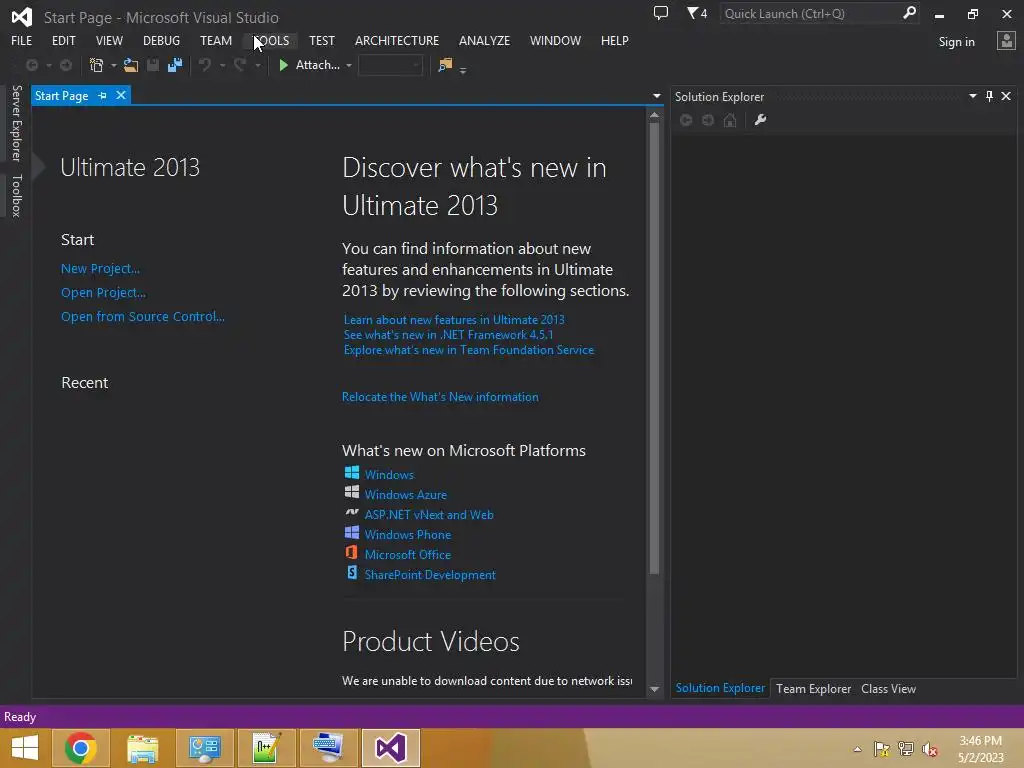Click the Navigate Forward toolbar arrow
1024x768 pixels.
point(66,65)
